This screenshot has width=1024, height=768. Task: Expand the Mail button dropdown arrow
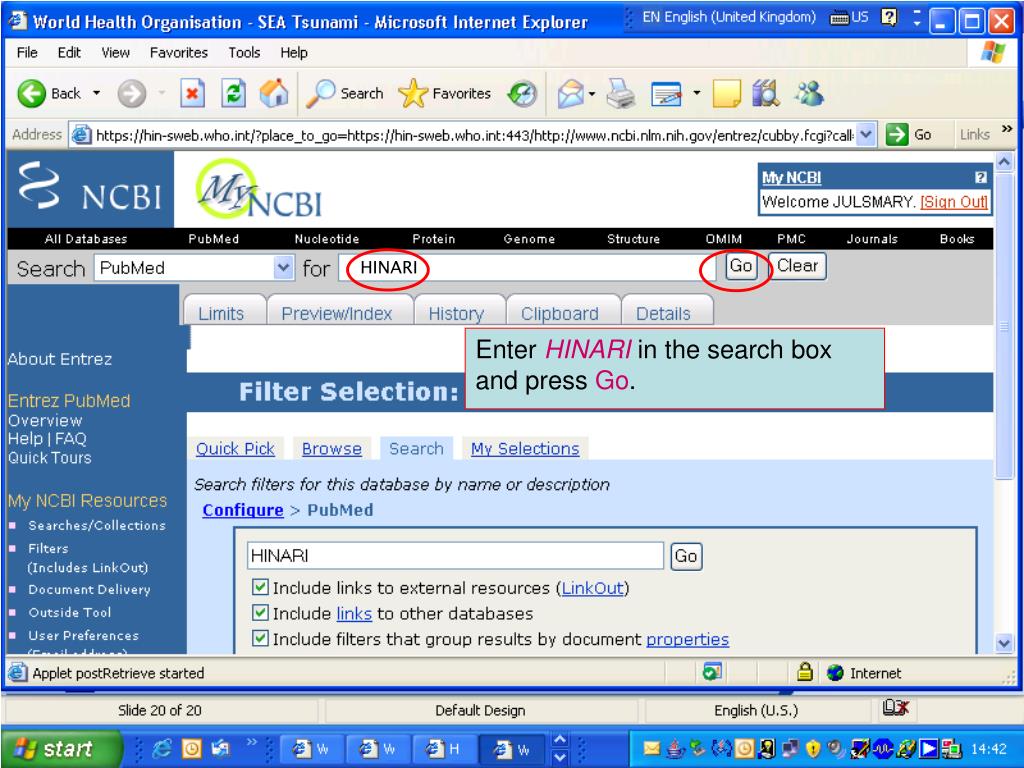[592, 94]
